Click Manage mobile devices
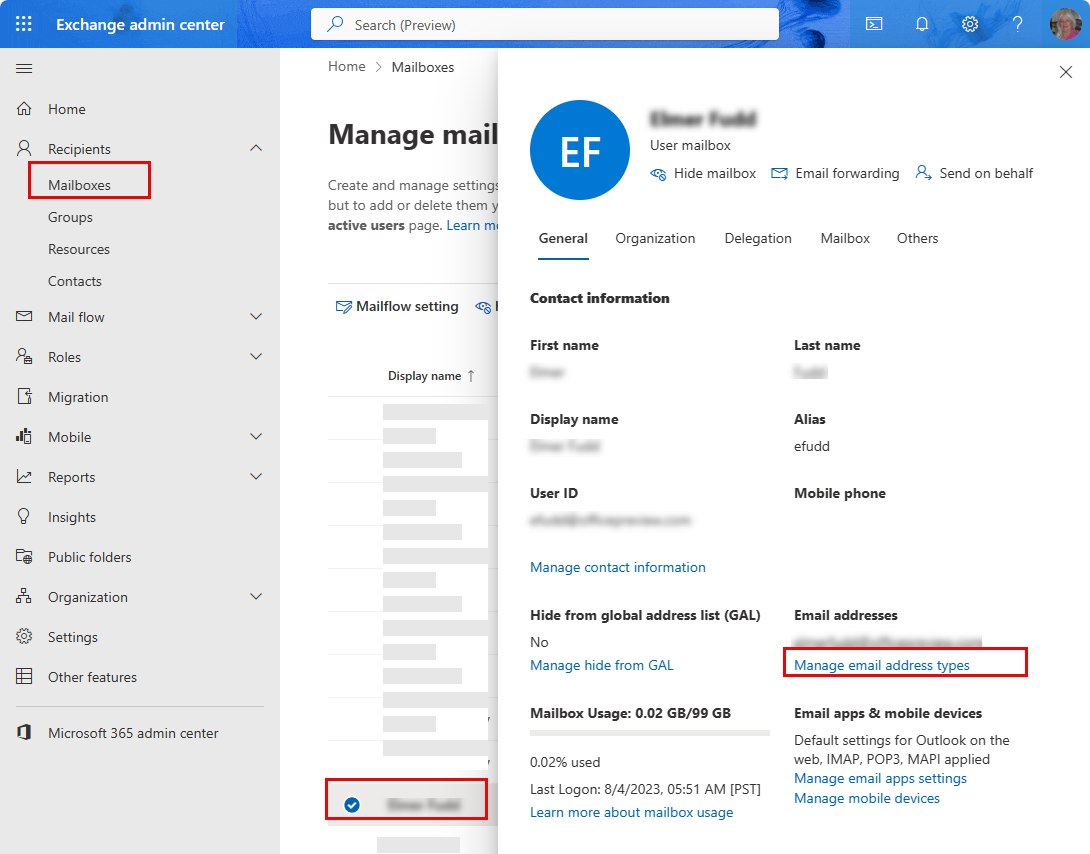The width and height of the screenshot is (1090, 854). 866,798
